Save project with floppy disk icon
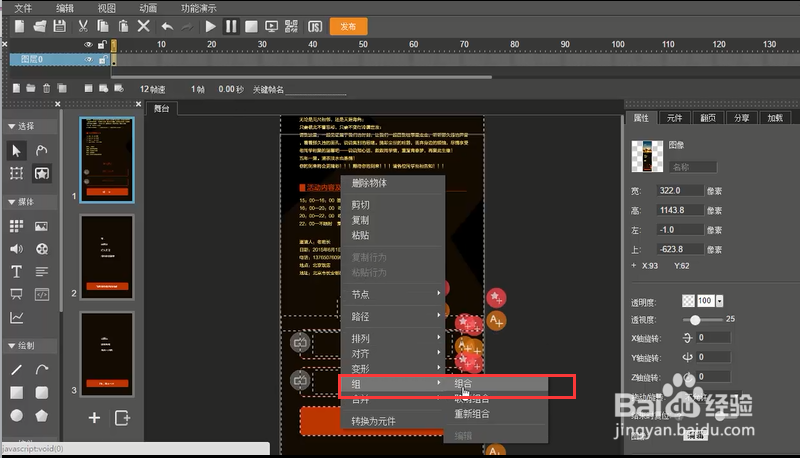800x458 pixels. (x=60, y=26)
